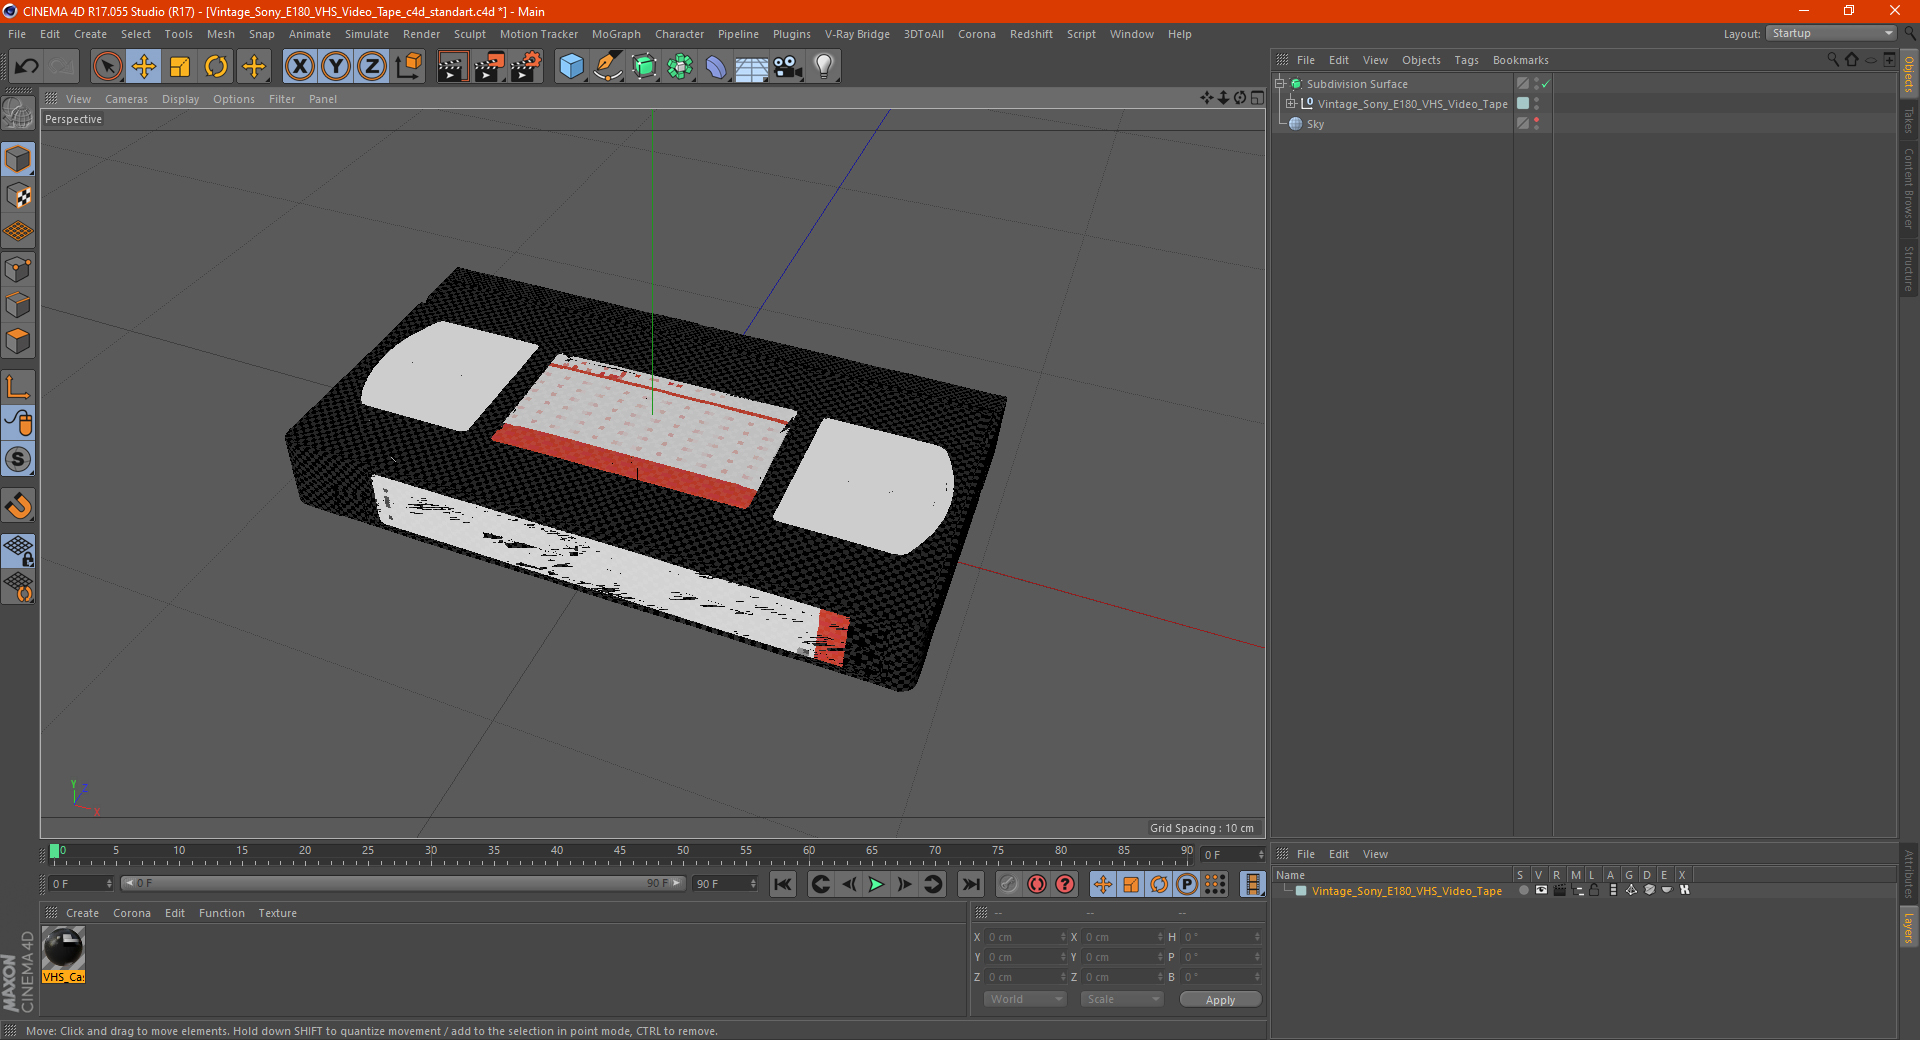Open viewport Cameras menu
The image size is (1920, 1040).
tap(126, 99)
